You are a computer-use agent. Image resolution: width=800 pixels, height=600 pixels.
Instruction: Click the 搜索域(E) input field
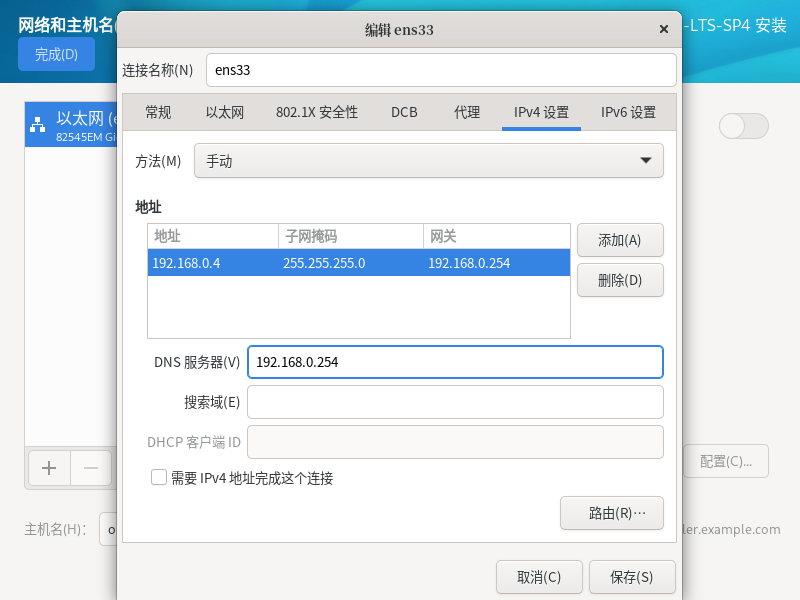click(x=455, y=402)
